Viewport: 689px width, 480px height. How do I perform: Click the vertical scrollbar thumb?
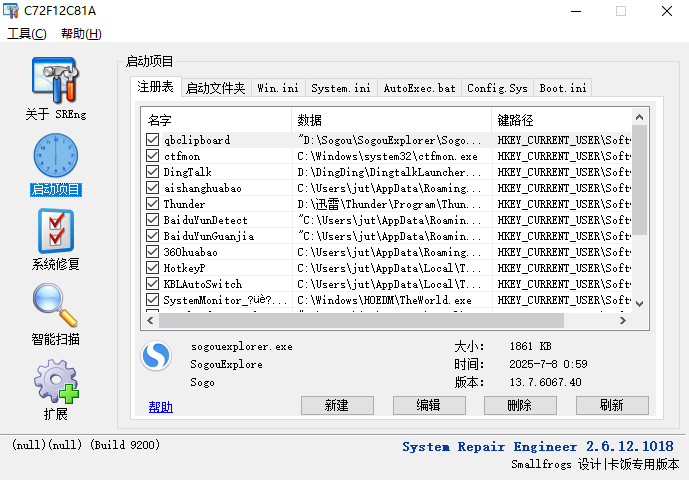tap(639, 180)
